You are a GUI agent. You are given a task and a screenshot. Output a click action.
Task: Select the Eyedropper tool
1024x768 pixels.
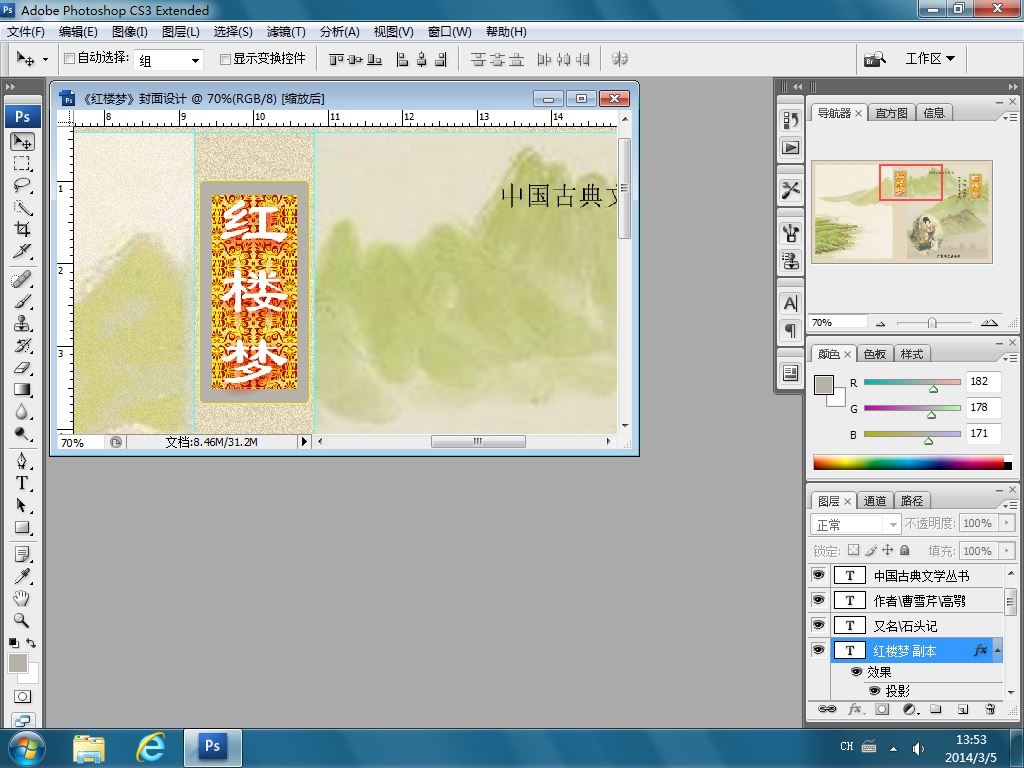(22, 576)
